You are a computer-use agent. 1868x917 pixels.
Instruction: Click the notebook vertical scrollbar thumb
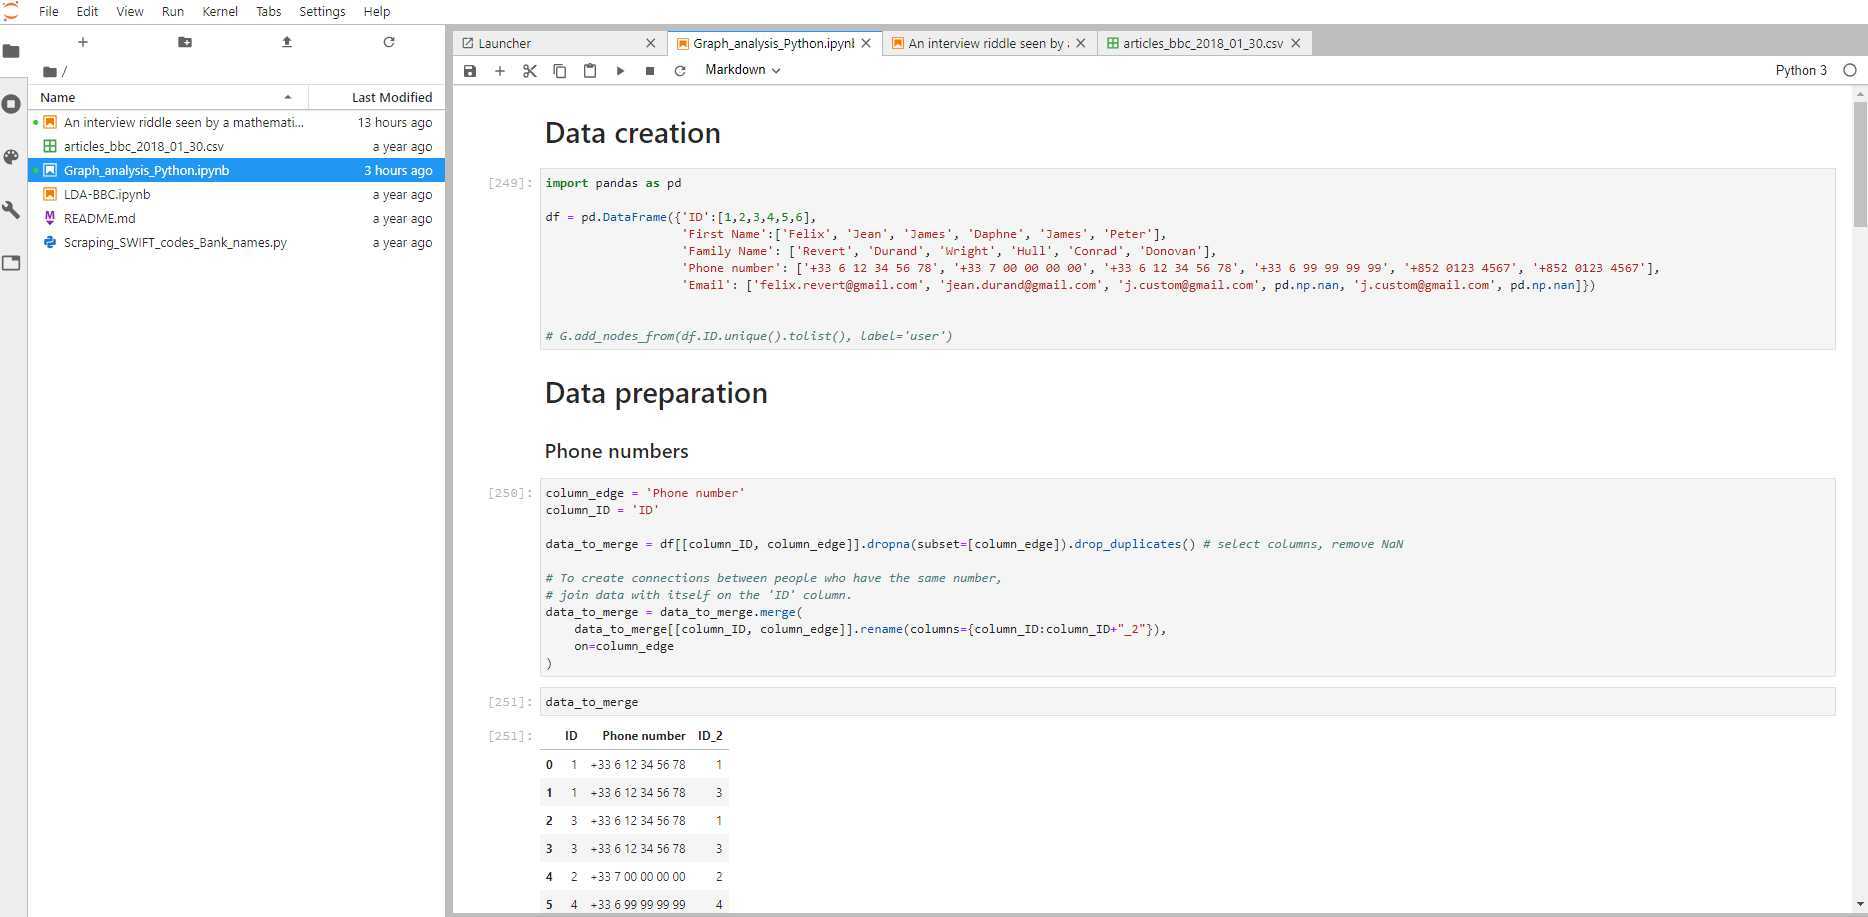[1860, 165]
